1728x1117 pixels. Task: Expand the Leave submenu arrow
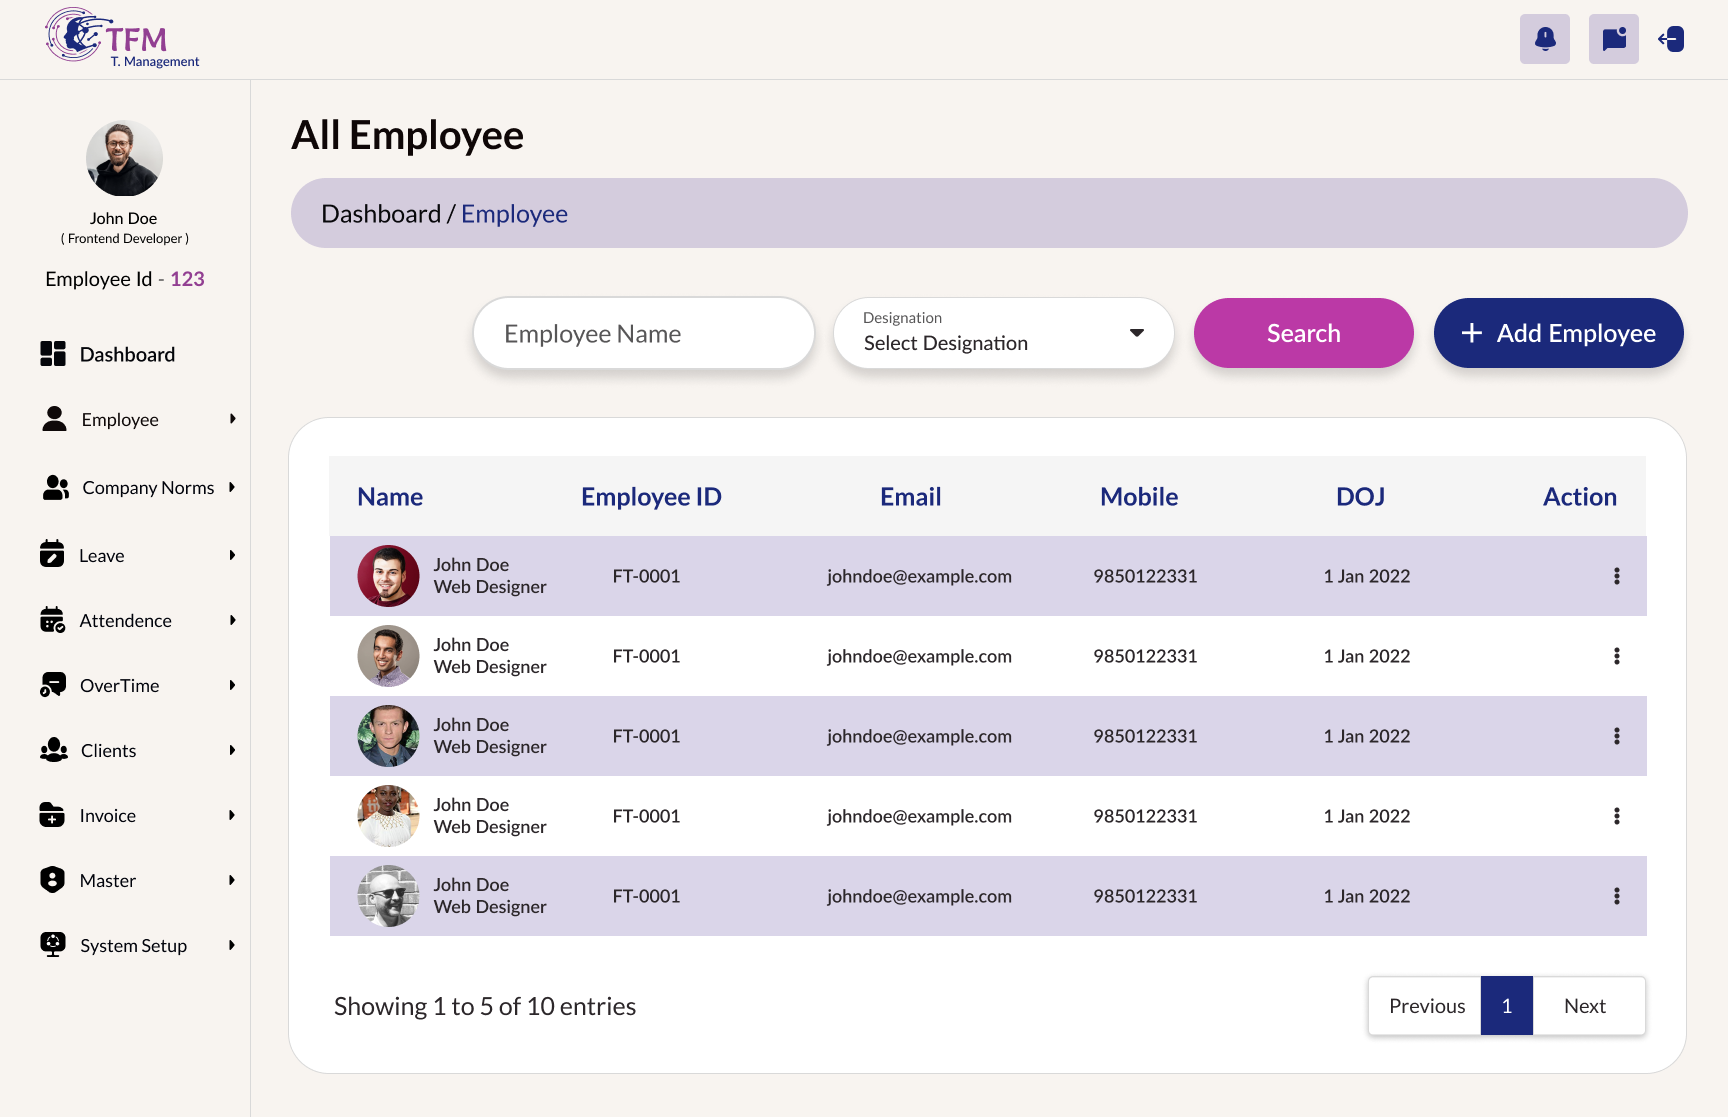232,555
